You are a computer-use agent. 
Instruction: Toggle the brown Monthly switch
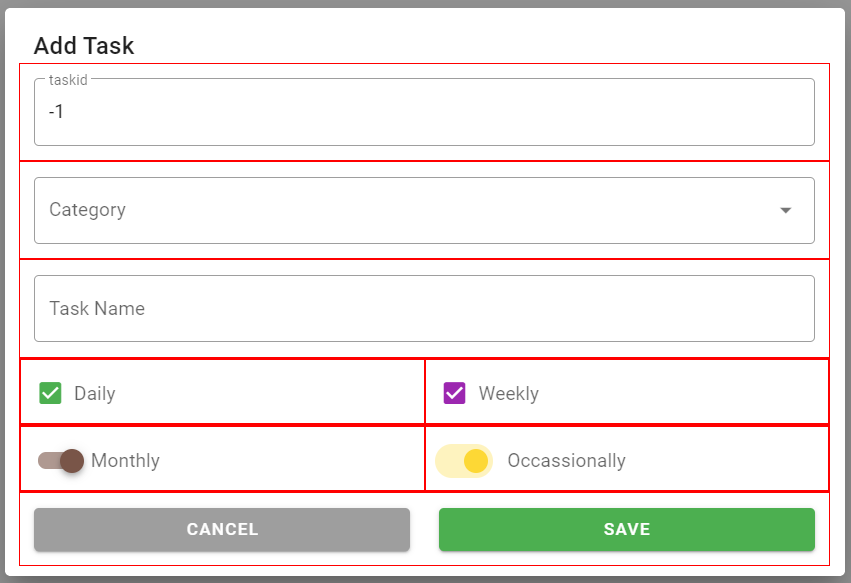(x=61, y=461)
